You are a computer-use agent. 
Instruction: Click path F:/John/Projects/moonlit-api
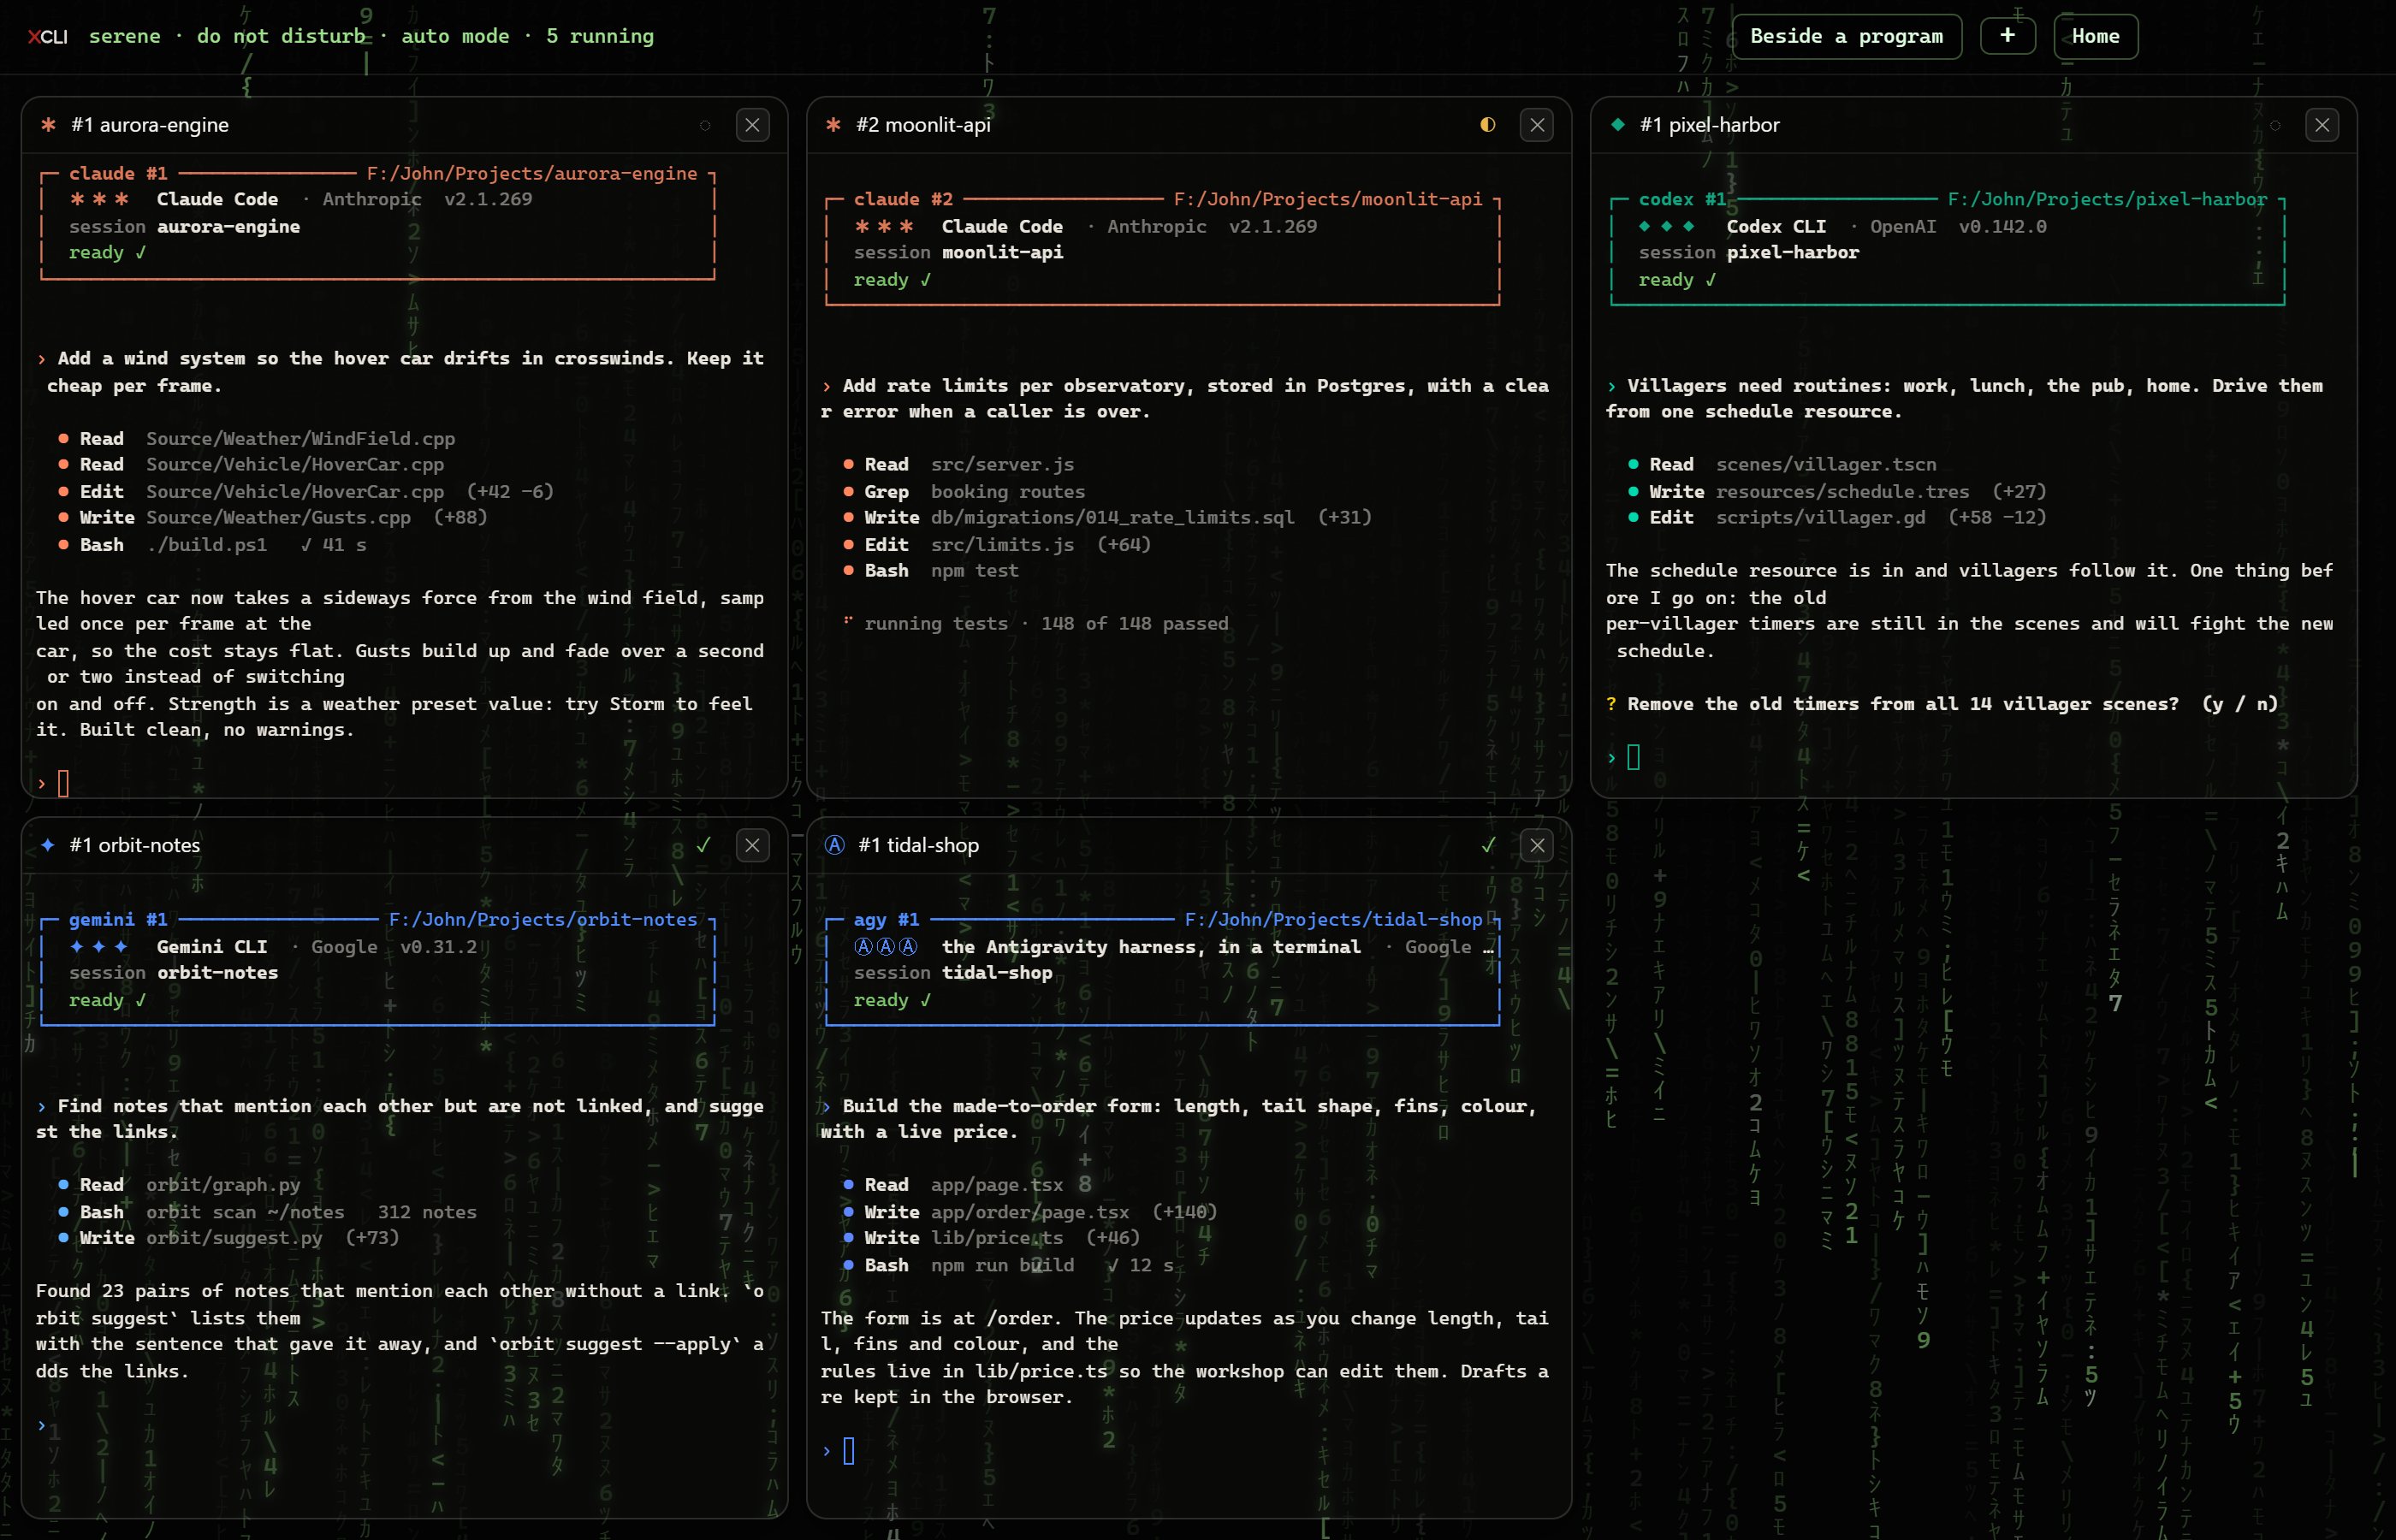click(1328, 199)
